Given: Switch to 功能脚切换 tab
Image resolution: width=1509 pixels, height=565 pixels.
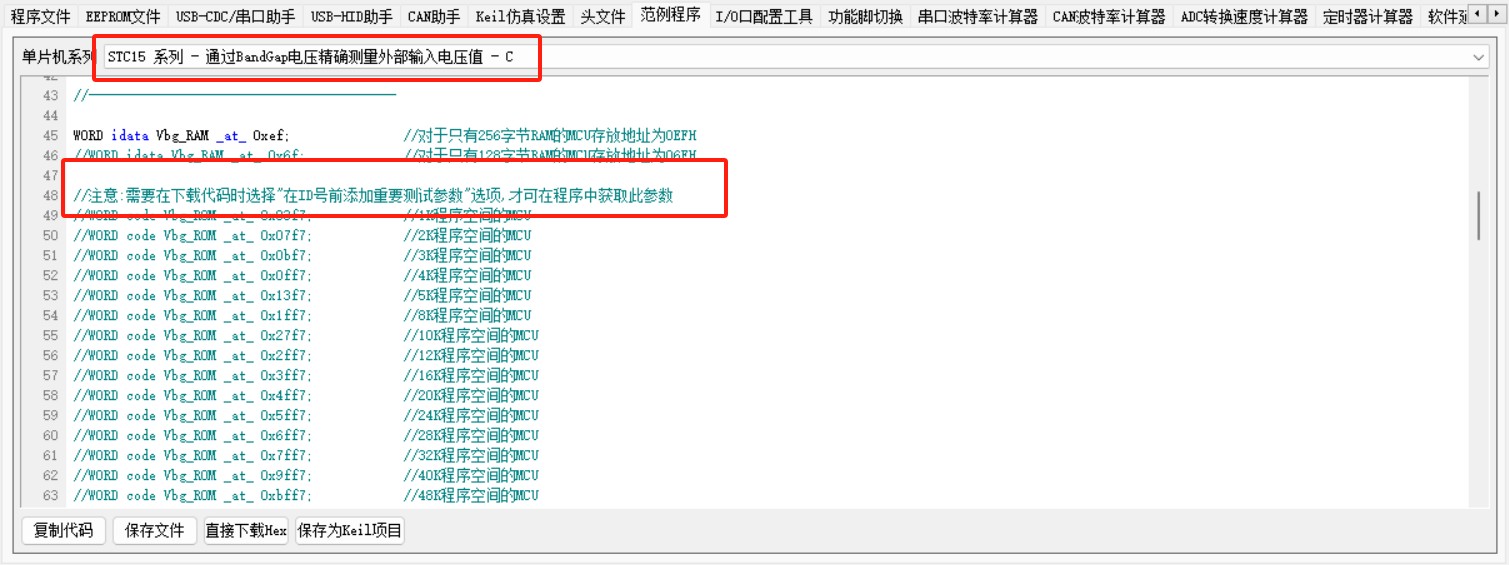Looking at the screenshot, I should [x=865, y=16].
